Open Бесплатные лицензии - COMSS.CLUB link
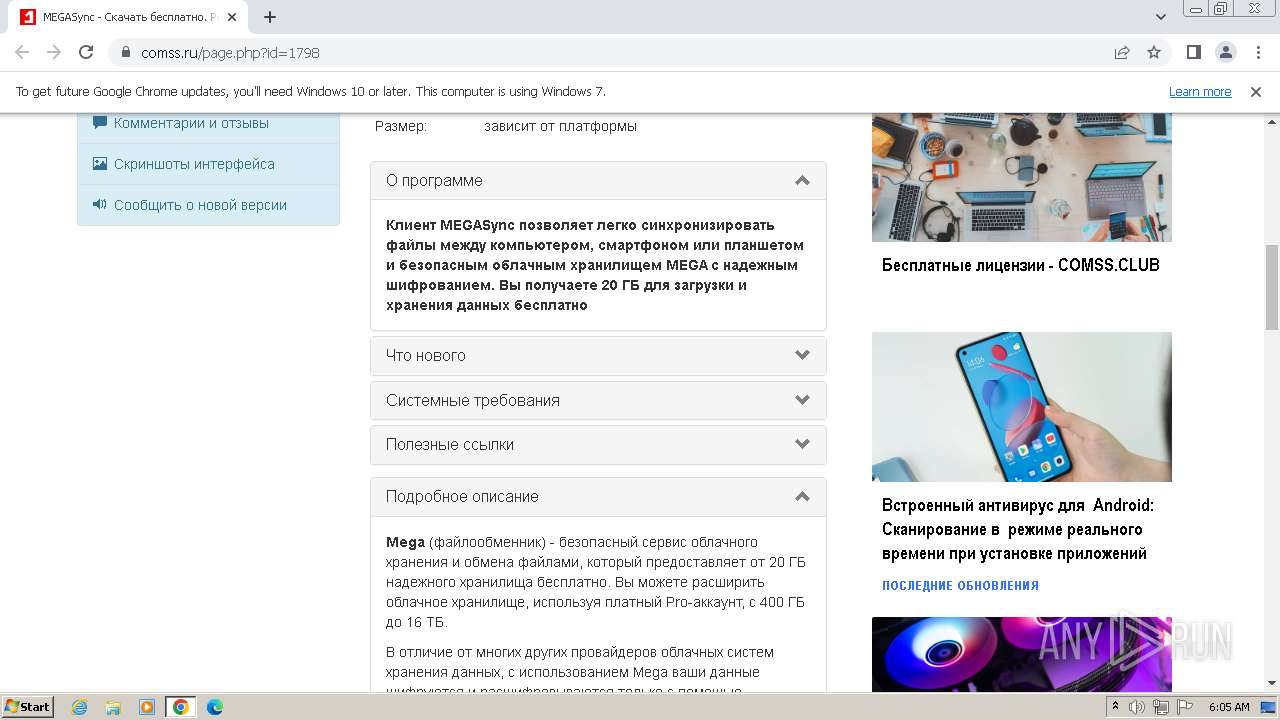The height and width of the screenshot is (720, 1280). coord(1021,265)
